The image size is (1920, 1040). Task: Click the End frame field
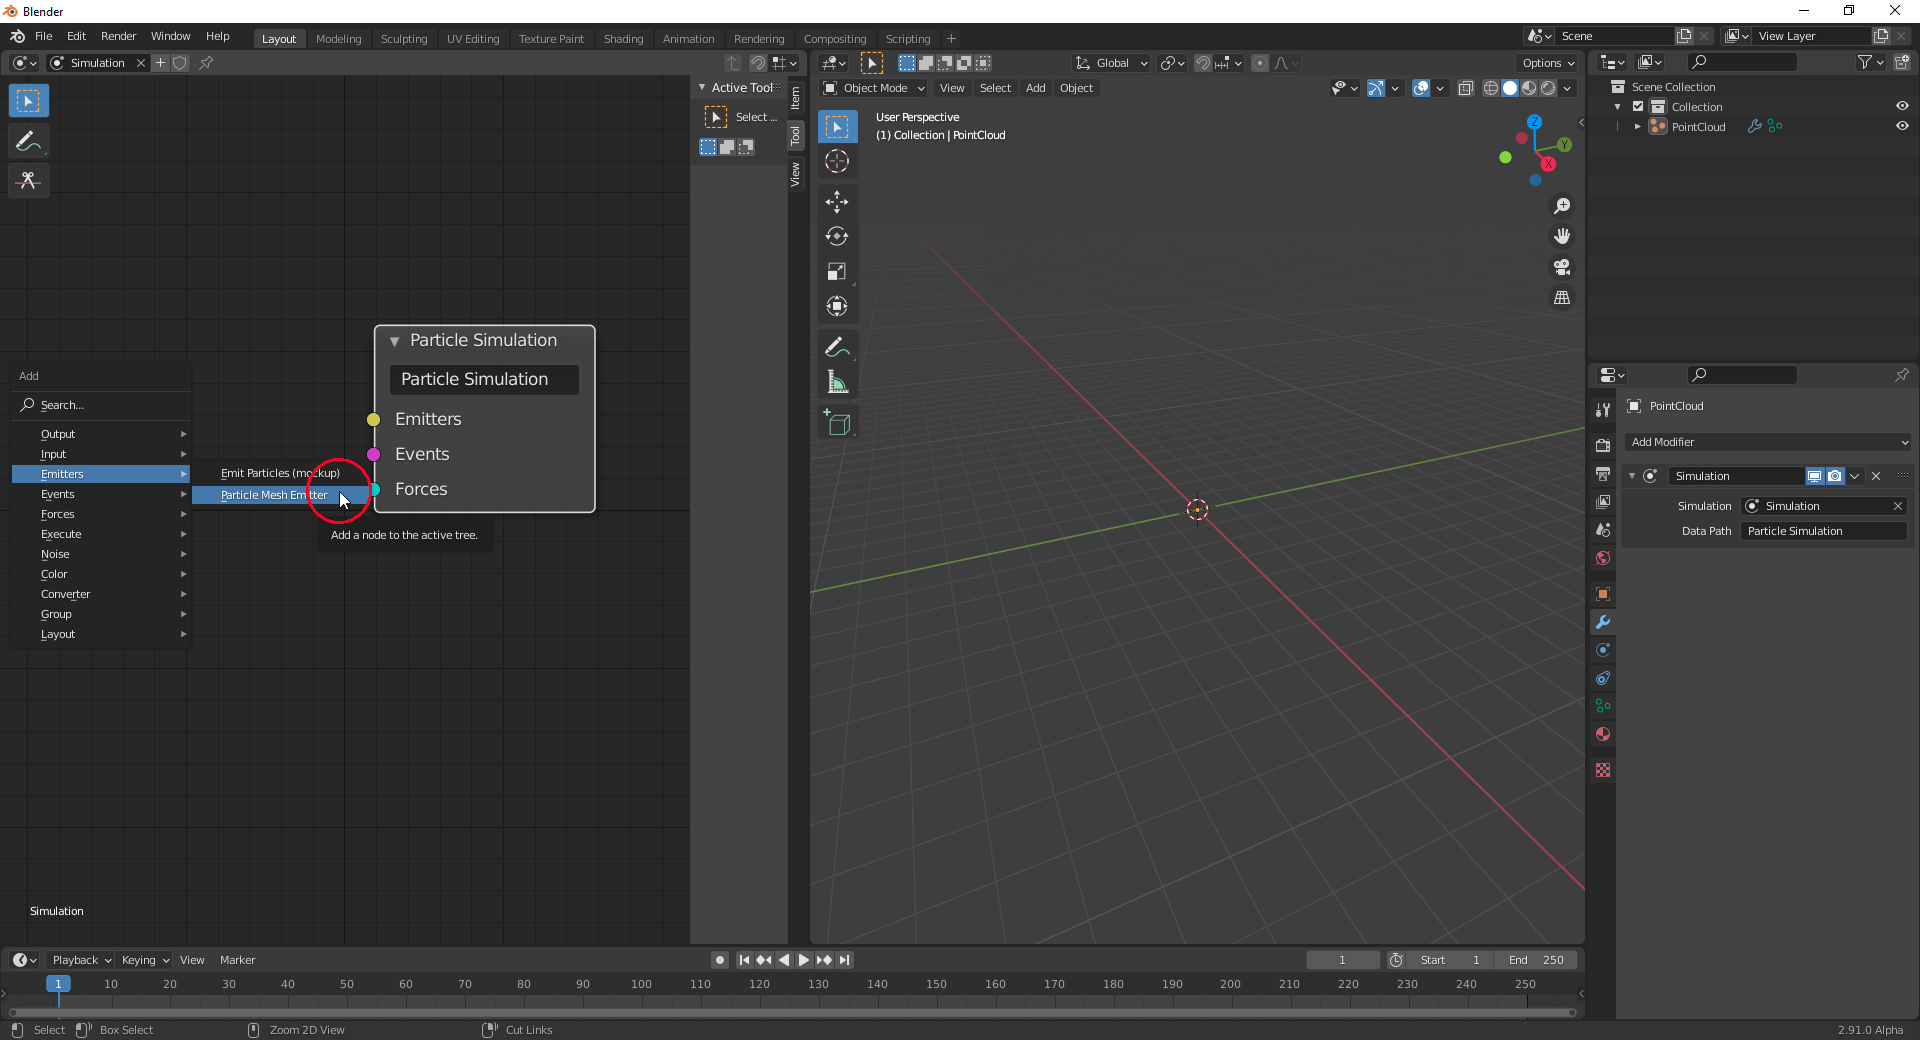click(1537, 960)
